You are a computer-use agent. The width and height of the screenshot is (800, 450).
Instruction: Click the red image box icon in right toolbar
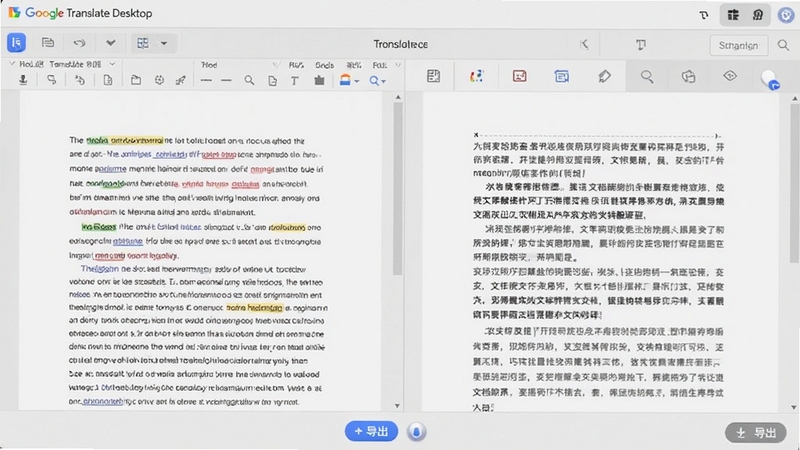click(519, 77)
